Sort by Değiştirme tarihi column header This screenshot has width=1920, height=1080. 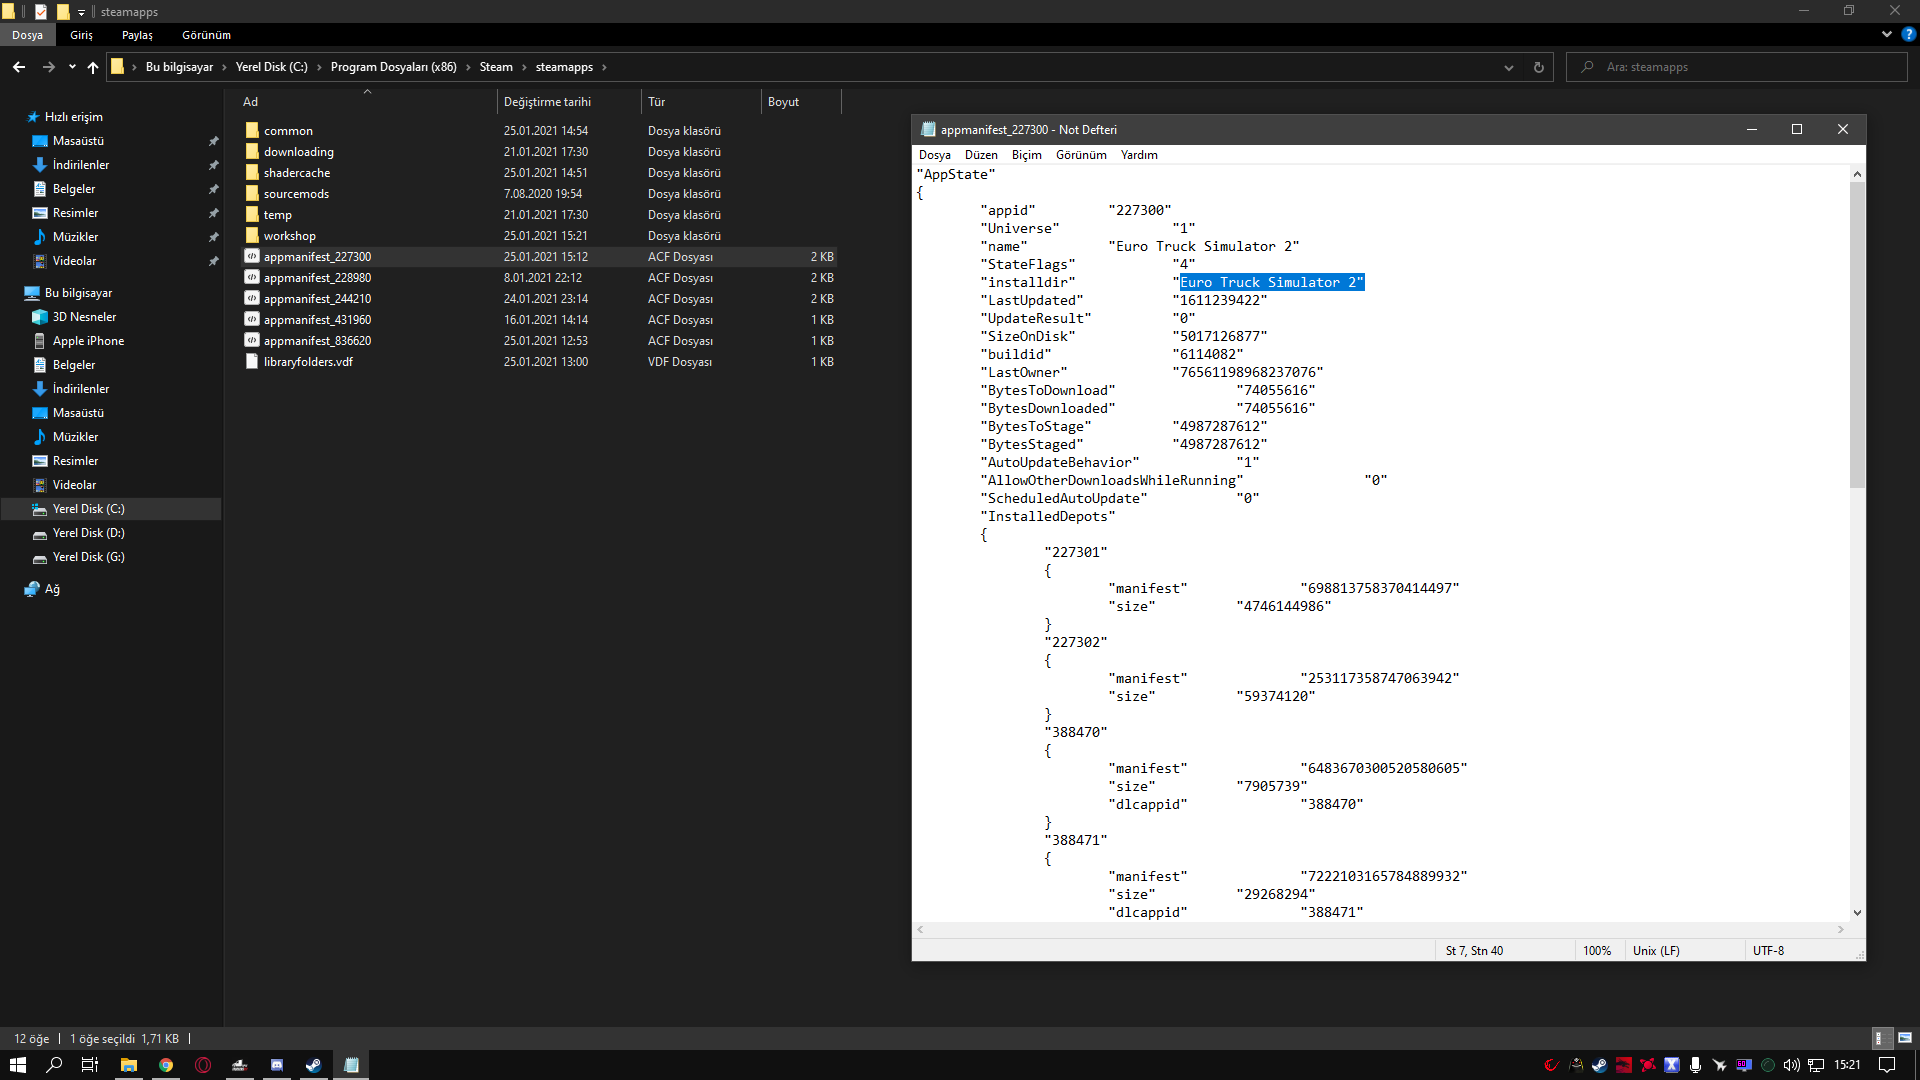[547, 102]
